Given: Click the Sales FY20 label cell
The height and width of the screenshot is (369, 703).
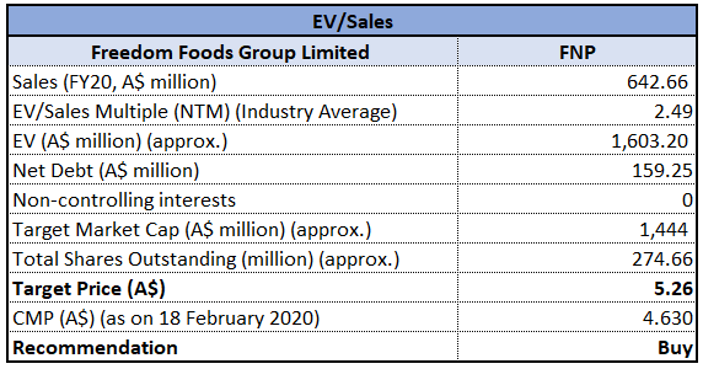Looking at the screenshot, I should [233, 81].
